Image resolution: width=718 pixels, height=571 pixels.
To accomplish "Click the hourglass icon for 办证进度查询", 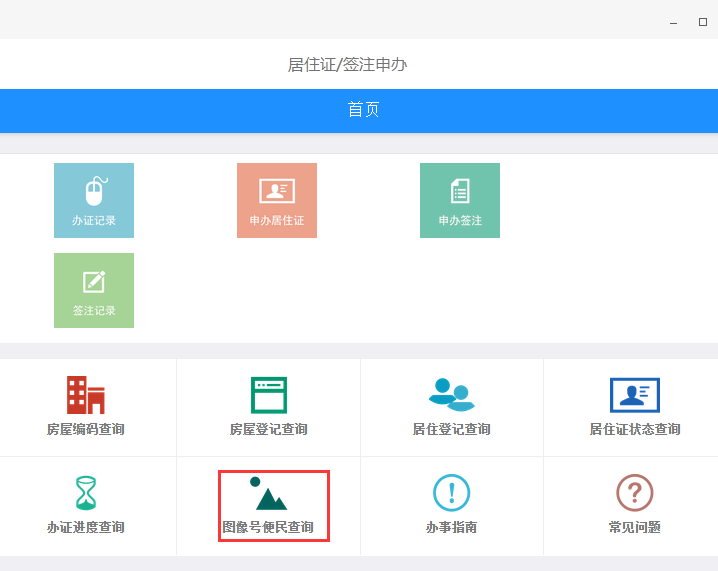I will tap(86, 493).
